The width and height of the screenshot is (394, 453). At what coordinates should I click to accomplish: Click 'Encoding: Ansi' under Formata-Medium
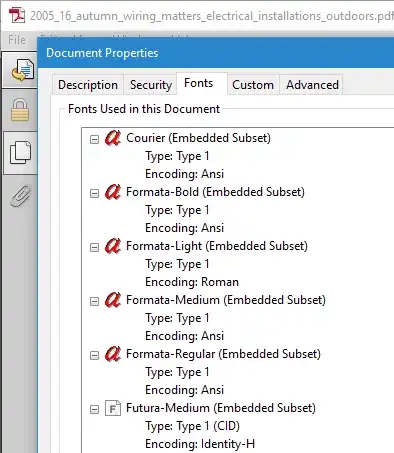[x=184, y=336]
